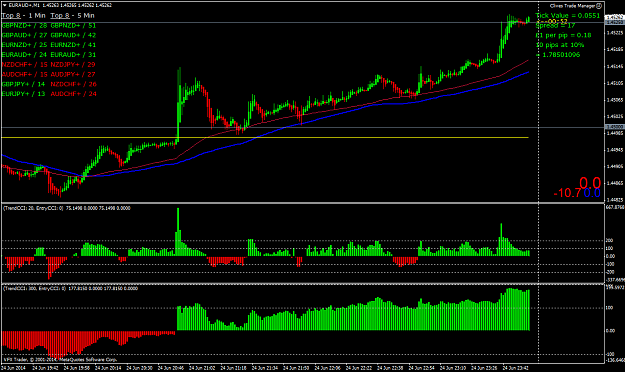
Task: Click the EURJPY+ / 13 row
Action: point(24,94)
